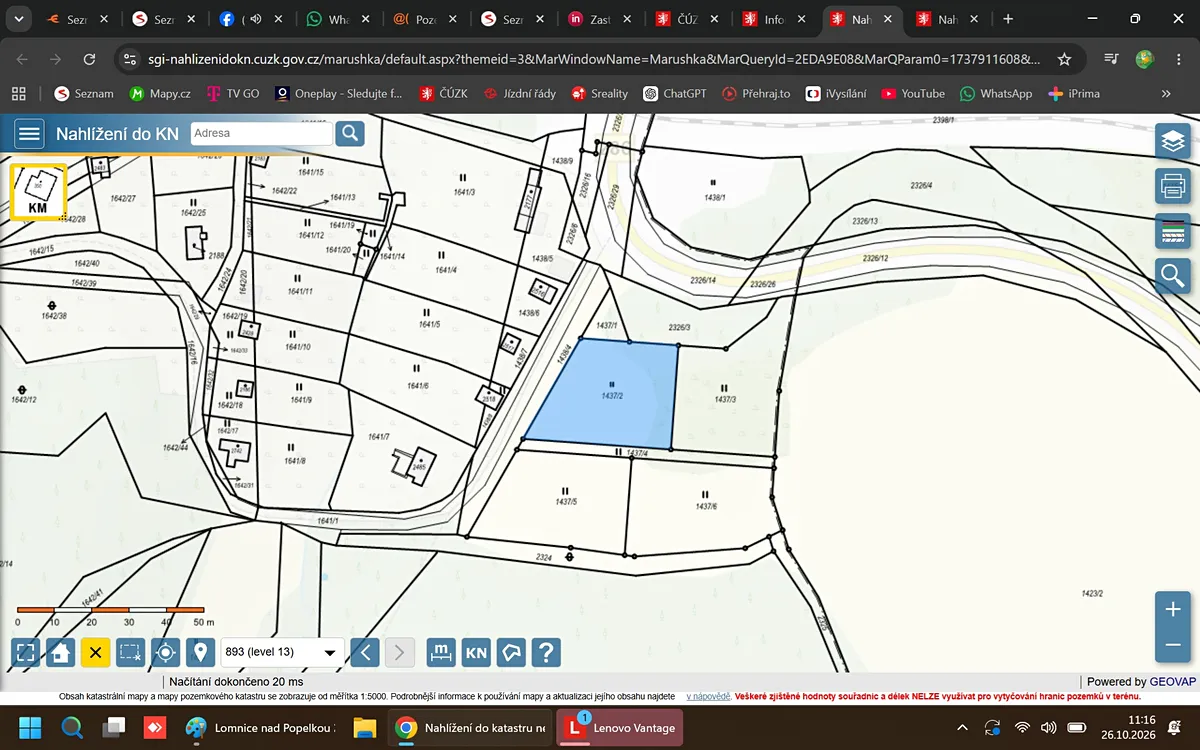Click the address search magnifier button
The height and width of the screenshot is (750, 1200).
pos(350,133)
